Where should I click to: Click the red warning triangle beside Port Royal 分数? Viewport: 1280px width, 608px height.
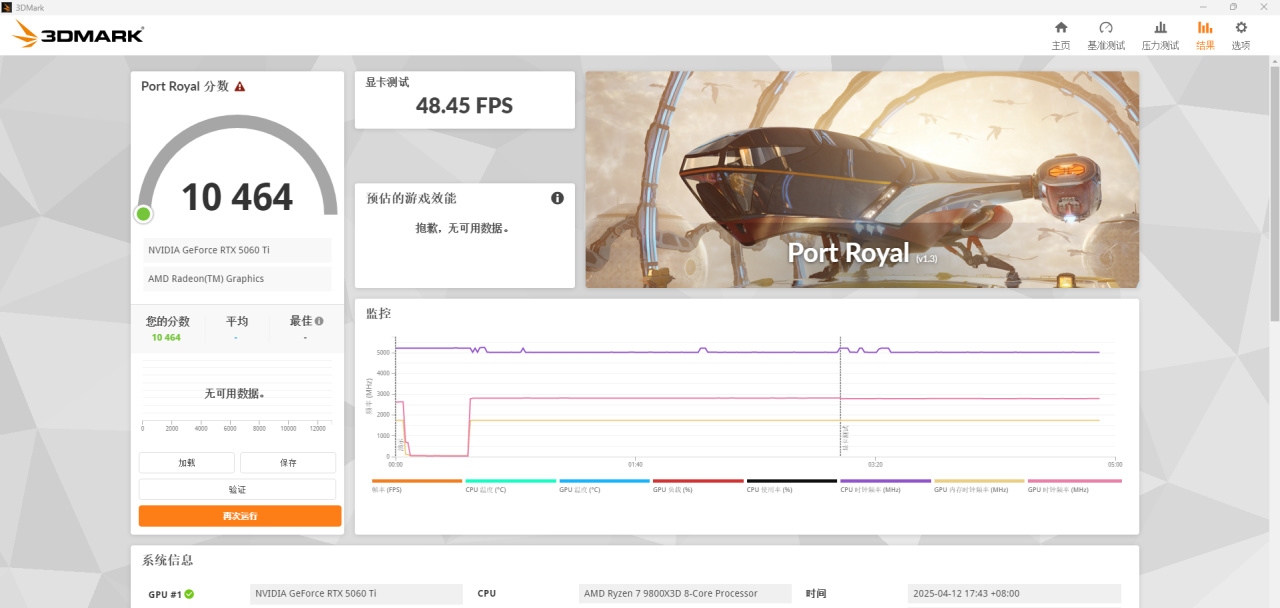tap(240, 87)
